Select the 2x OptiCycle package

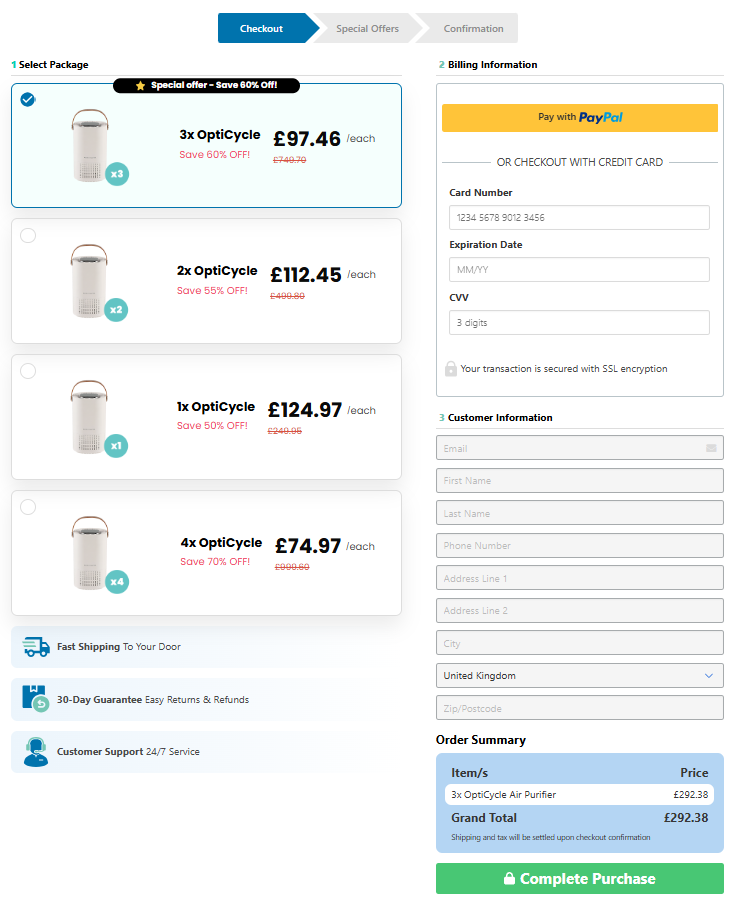(x=27, y=235)
